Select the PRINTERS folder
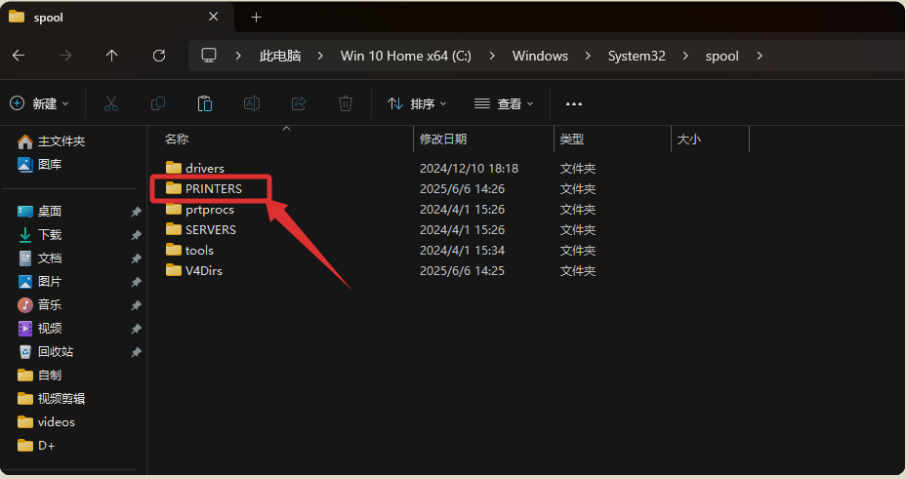 coord(213,188)
